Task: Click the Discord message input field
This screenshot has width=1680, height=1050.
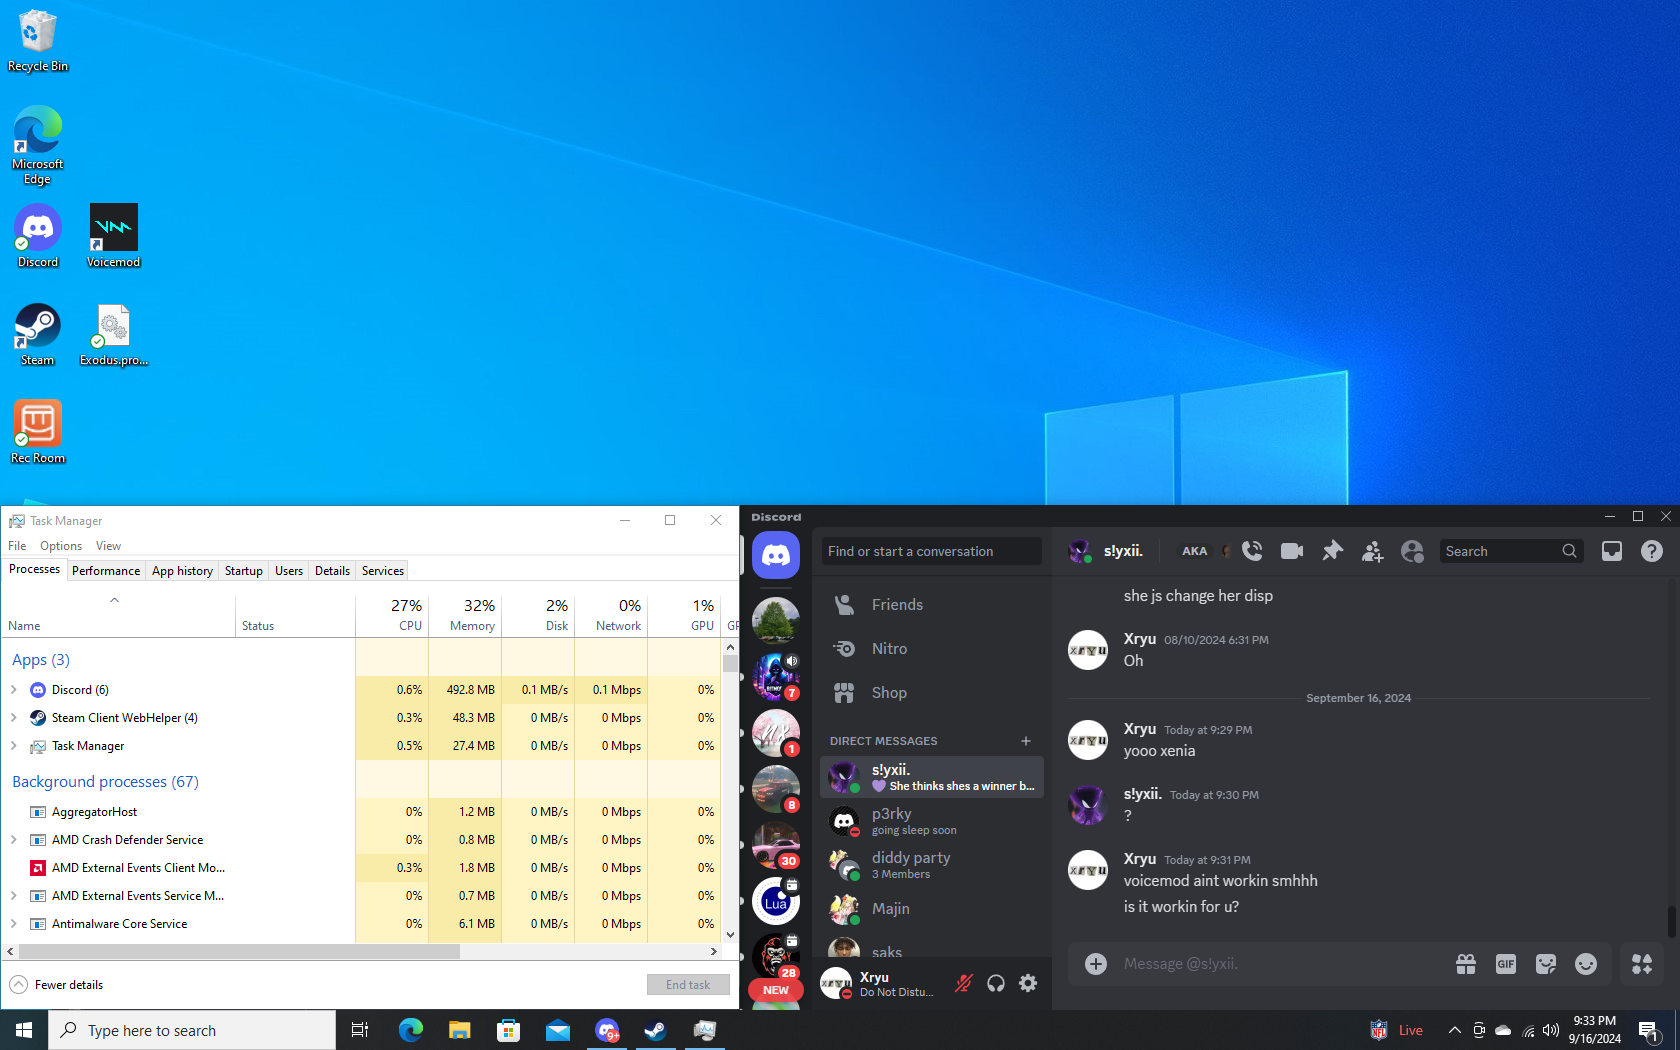Action: pyautogui.click(x=1282, y=964)
